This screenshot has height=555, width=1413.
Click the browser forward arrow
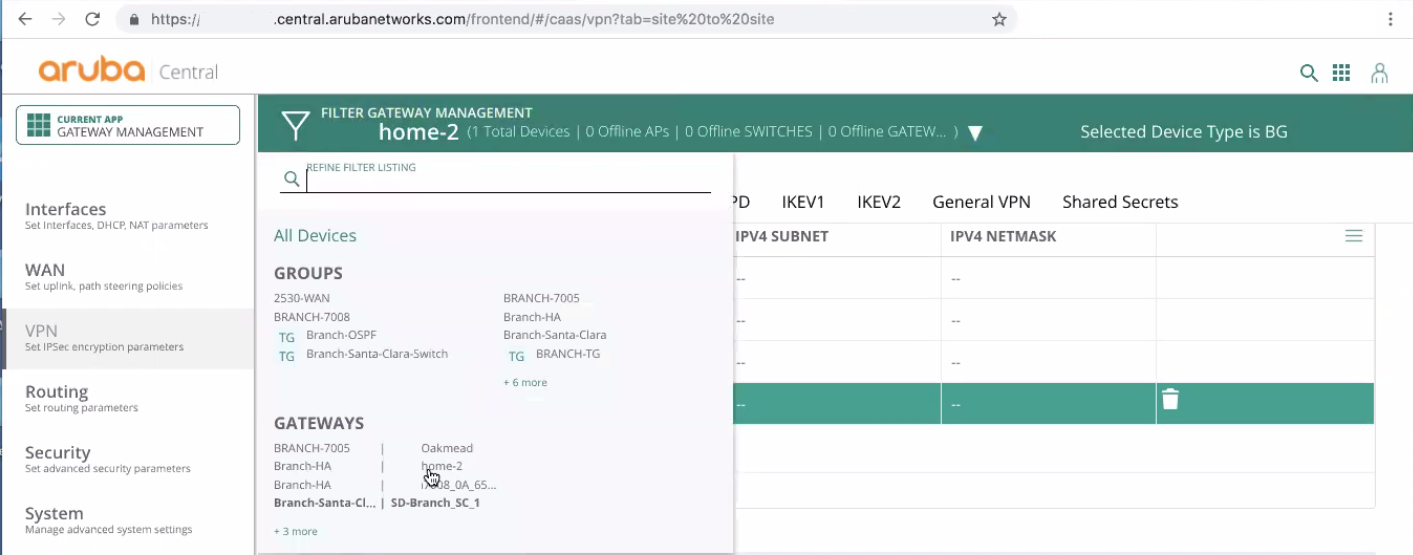click(x=59, y=19)
